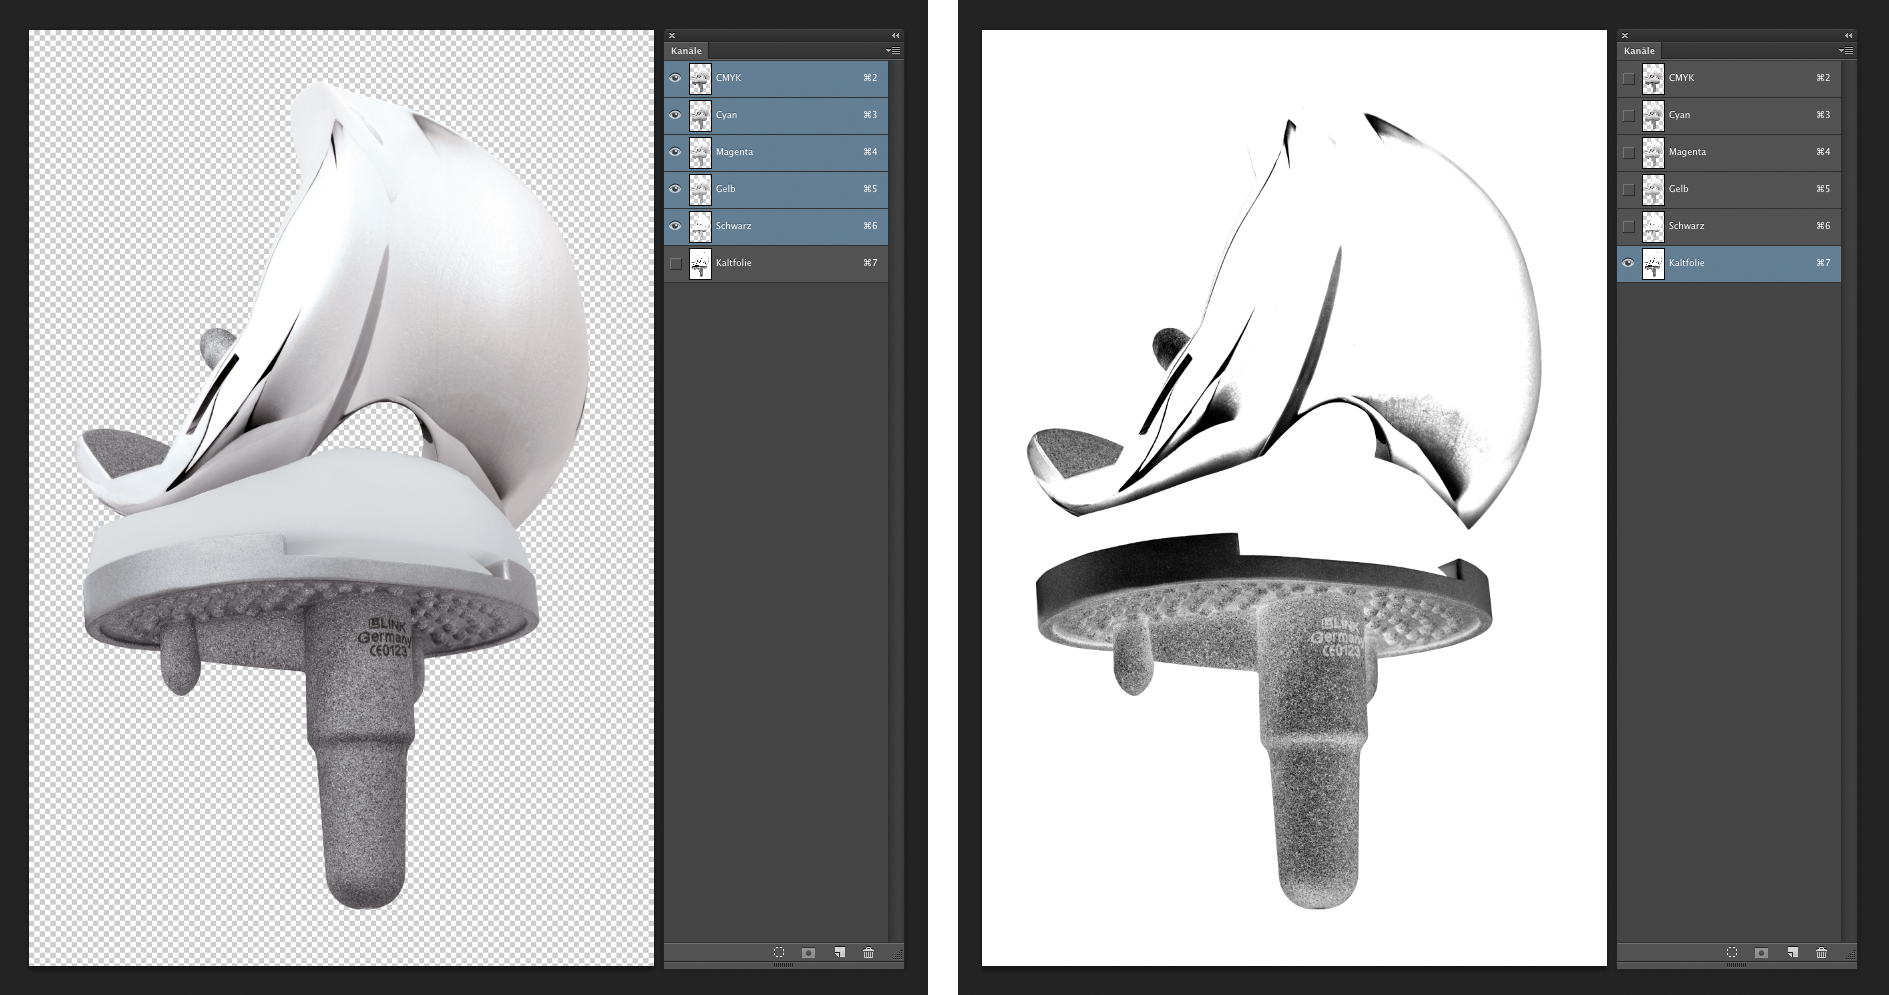The image size is (1889, 995).
Task: Hide the Kaltfolie channel in right panel
Action: click(1628, 263)
